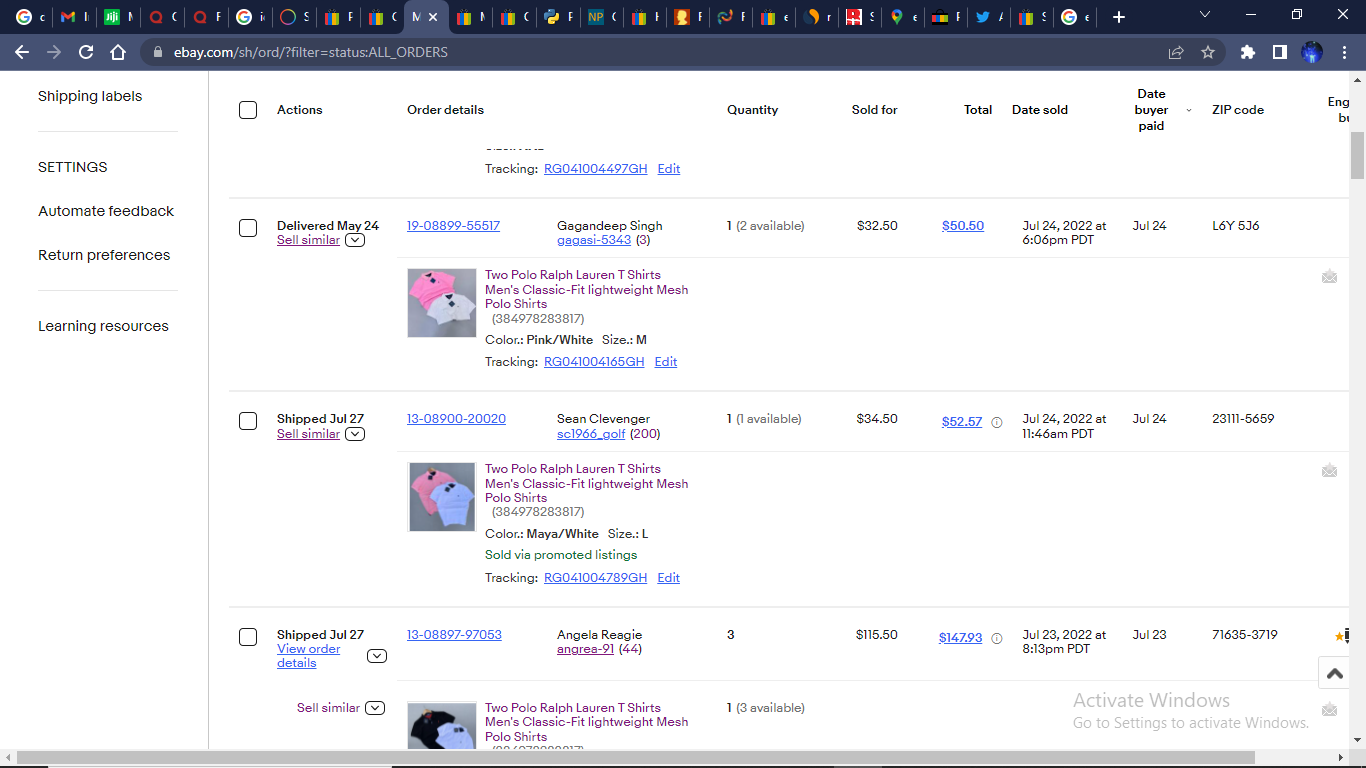Expand Sell similar dropdown for Sean Clevenger order
1366x768 pixels.
(x=355, y=434)
